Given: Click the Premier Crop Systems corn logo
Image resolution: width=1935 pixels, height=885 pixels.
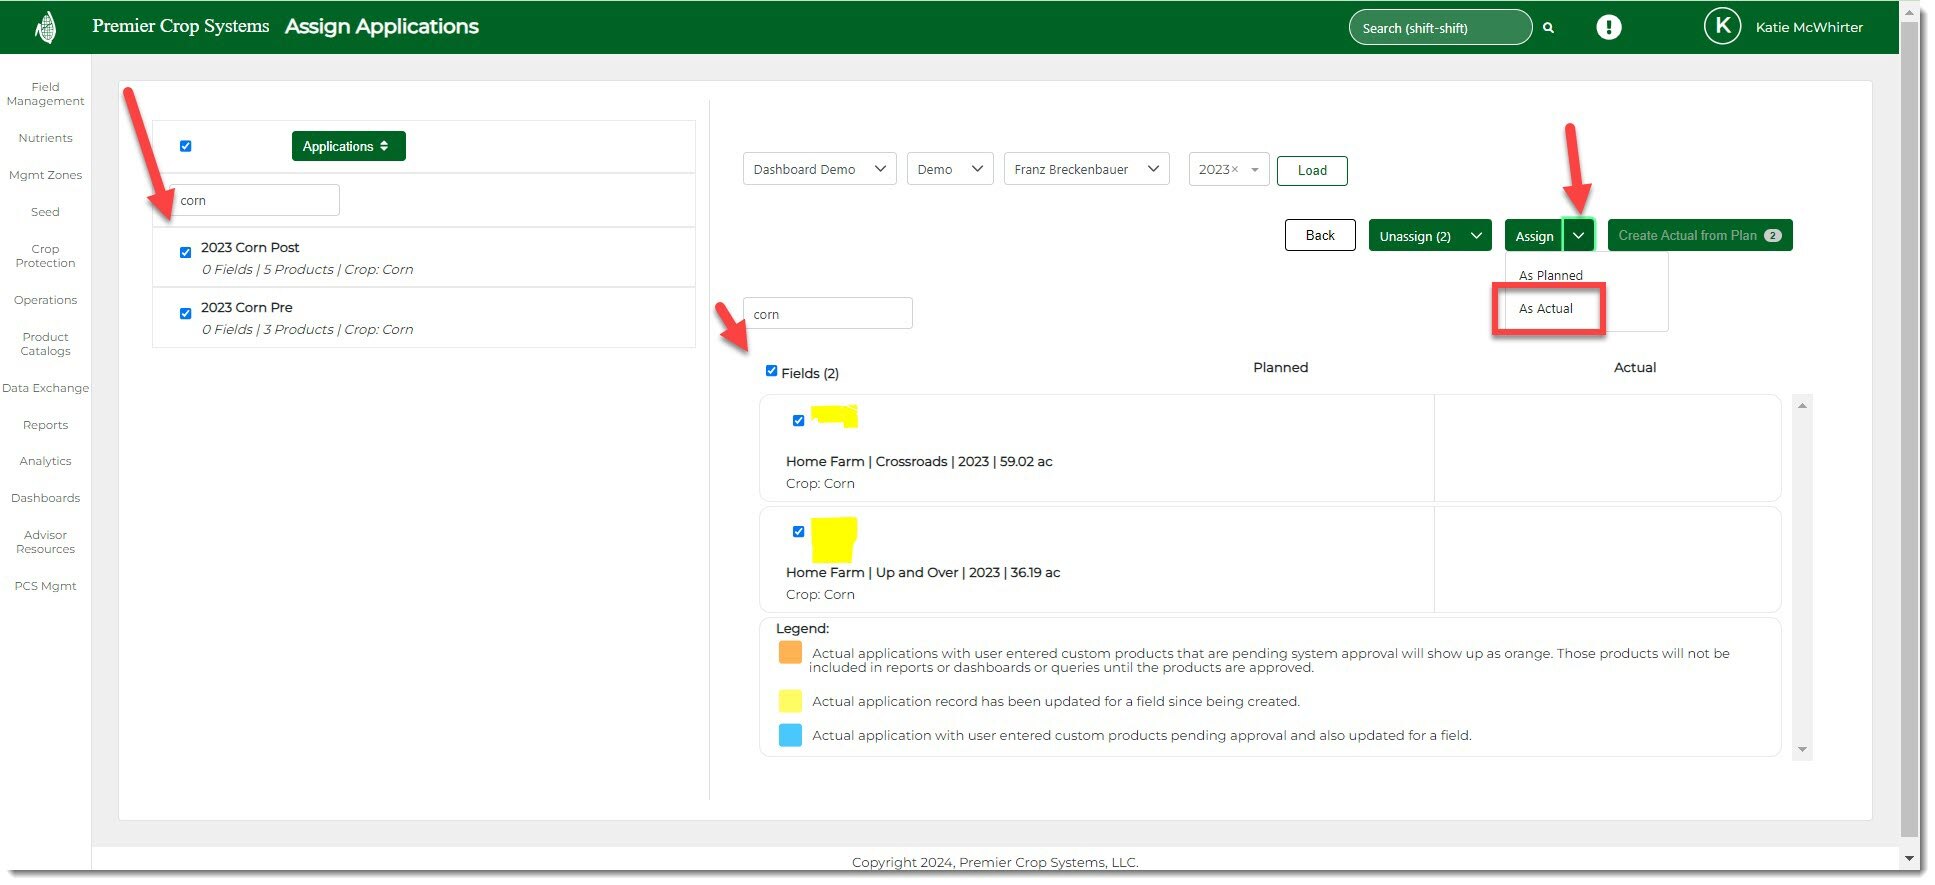Looking at the screenshot, I should click(46, 27).
